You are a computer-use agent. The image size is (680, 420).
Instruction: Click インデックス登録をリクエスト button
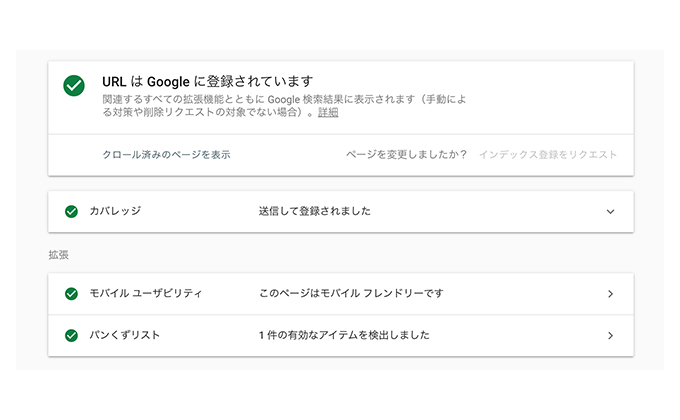pos(548,154)
